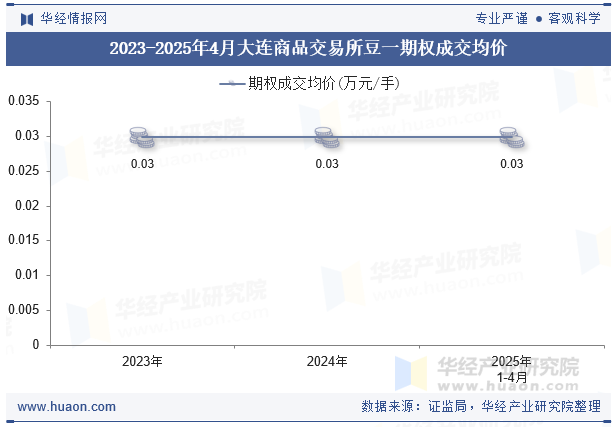The height and width of the screenshot is (427, 615).
Task: Open the www.huaon.com footer link
Action: pyautogui.click(x=67, y=407)
